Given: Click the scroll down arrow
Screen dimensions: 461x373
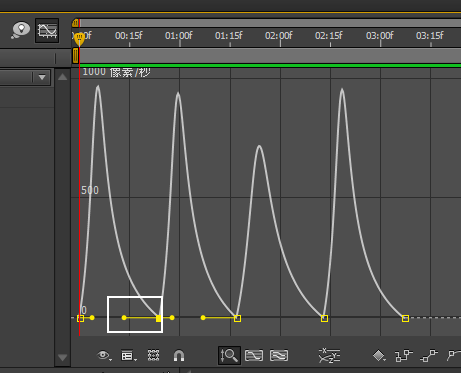Looking at the screenshot, I should pos(62,358).
